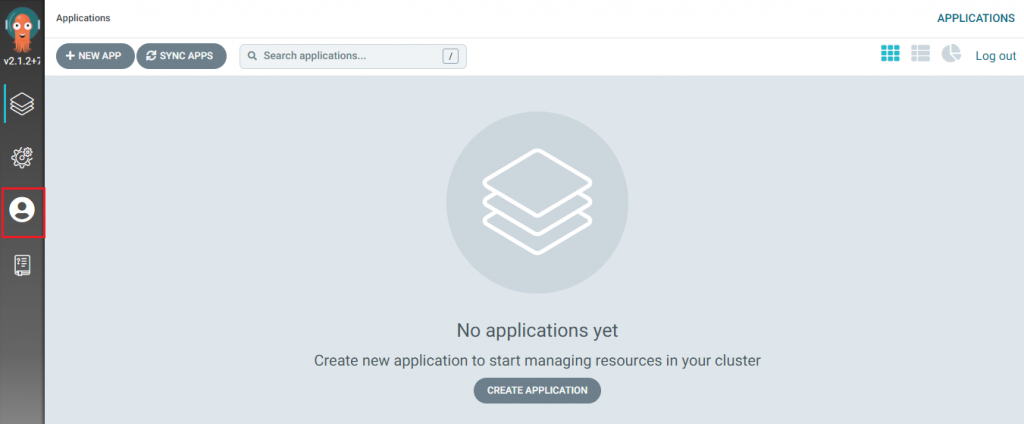Open Applications via the stacked layers sidebar icon
Image resolution: width=1024 pixels, height=424 pixels.
22,104
